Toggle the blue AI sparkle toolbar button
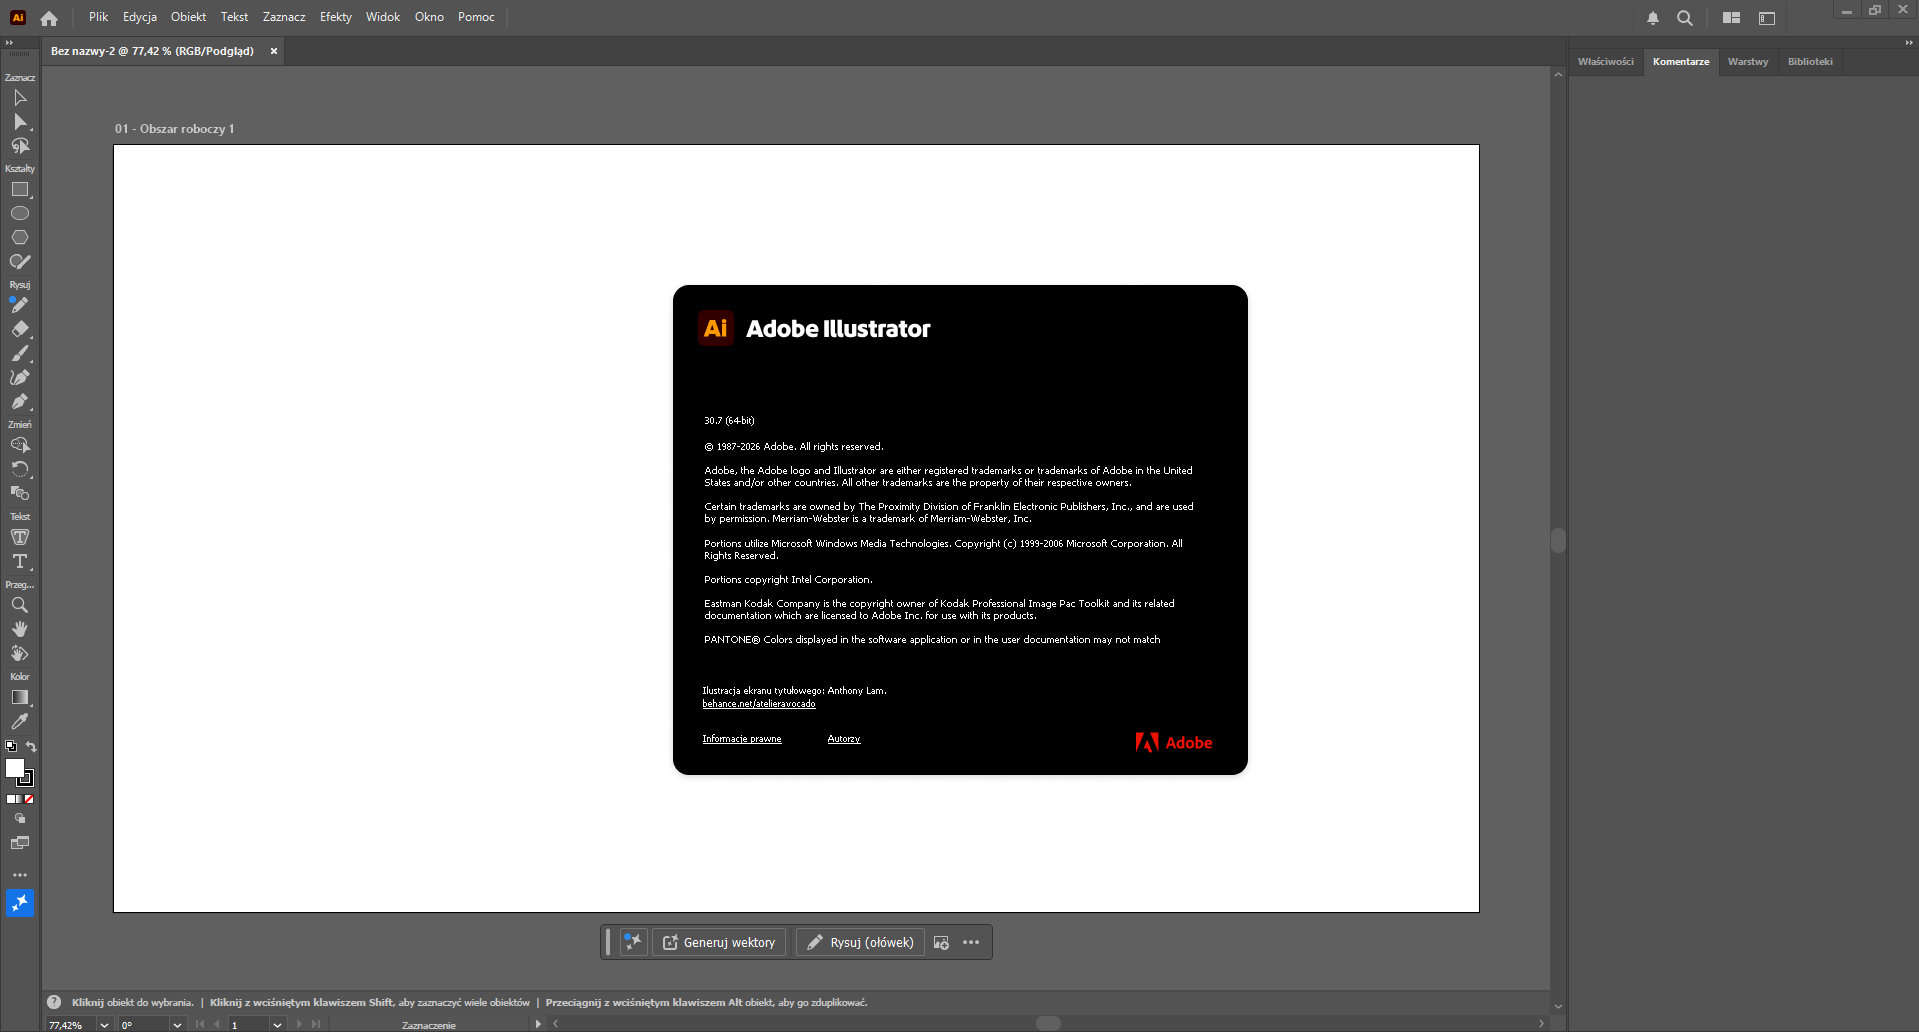The image size is (1919, 1032). click(20, 904)
